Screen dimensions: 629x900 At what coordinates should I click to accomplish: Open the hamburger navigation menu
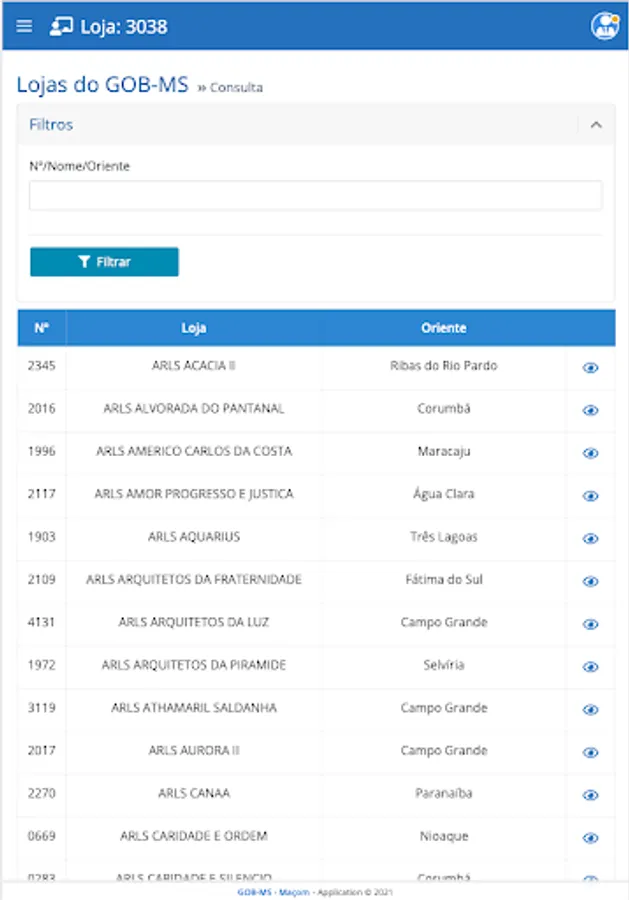pos(24,26)
